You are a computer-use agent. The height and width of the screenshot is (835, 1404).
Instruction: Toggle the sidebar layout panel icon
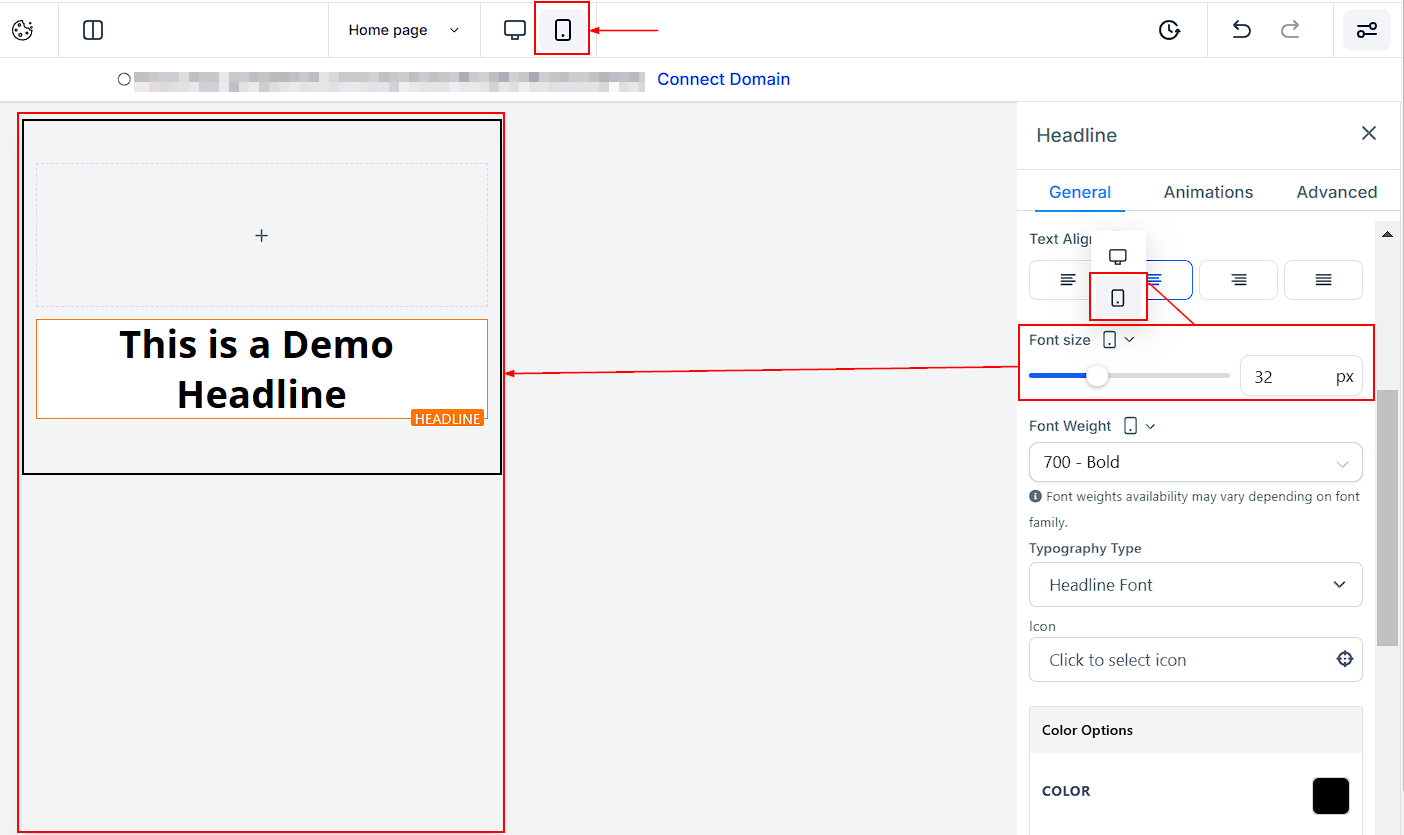coord(93,30)
